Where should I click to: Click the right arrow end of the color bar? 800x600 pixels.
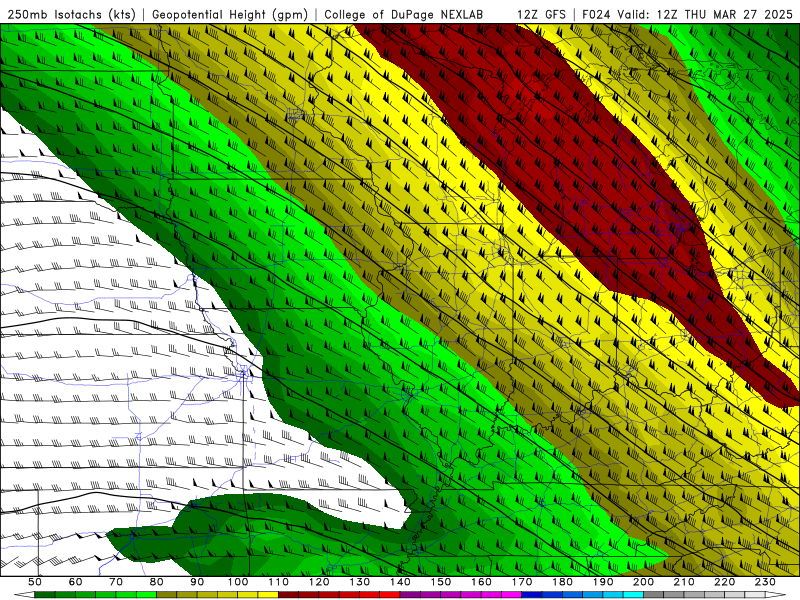tap(776, 594)
